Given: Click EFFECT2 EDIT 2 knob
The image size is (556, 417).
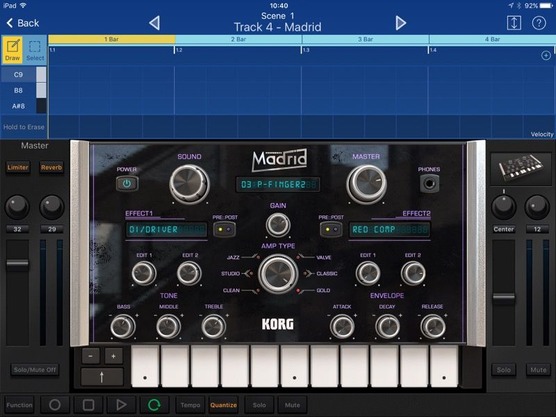Looking at the screenshot, I should (x=413, y=273).
